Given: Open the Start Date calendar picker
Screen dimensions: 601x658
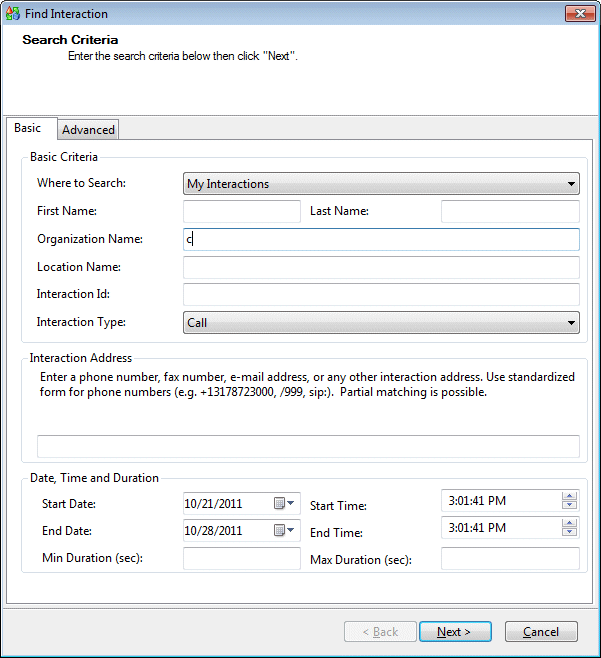Looking at the screenshot, I should click(x=284, y=504).
